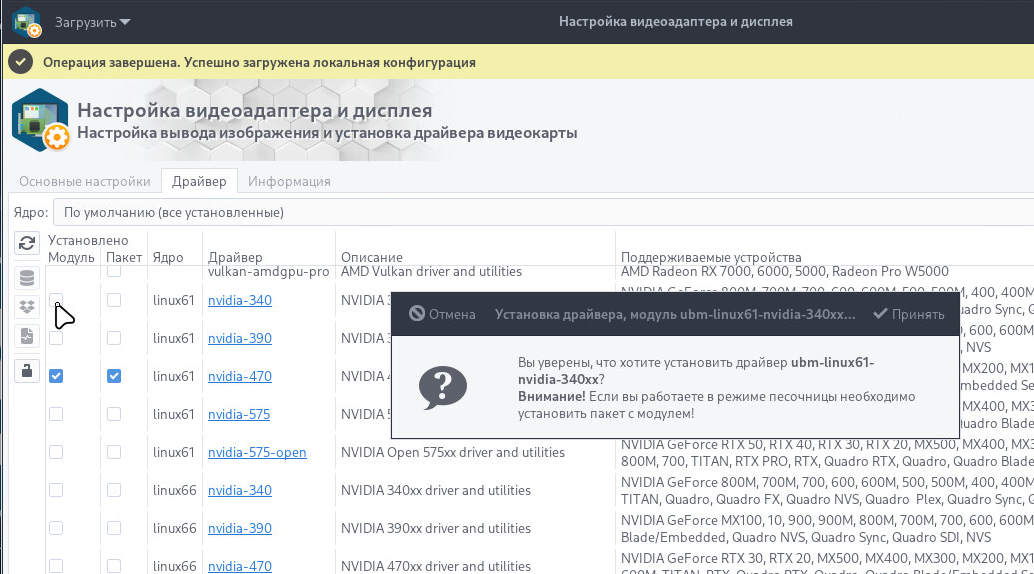Click the refresh driver list icon

27,242
